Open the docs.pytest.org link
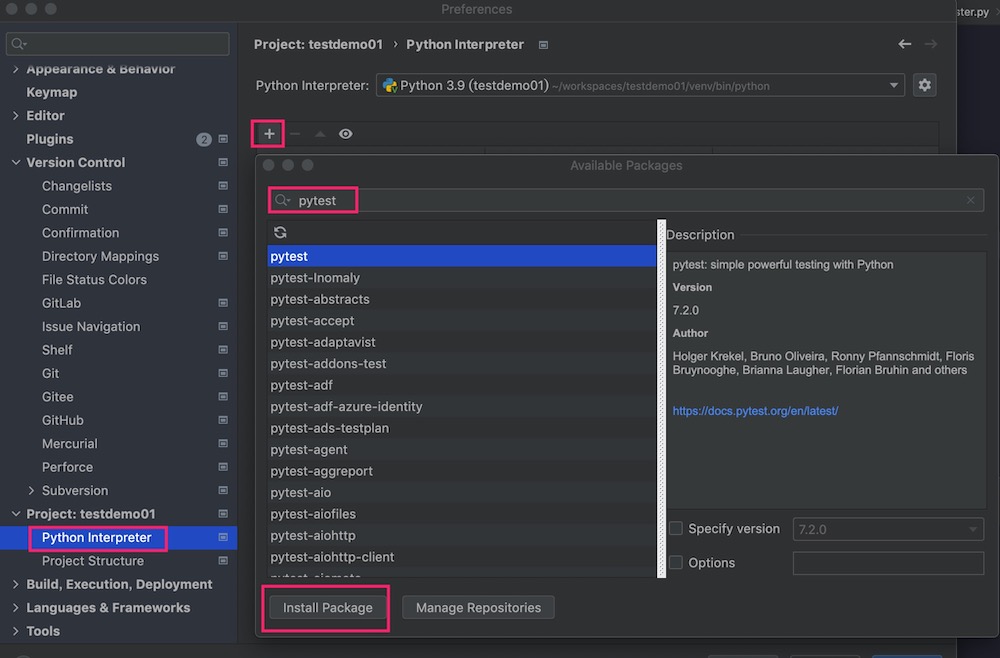The height and width of the screenshot is (658, 1000). coord(755,411)
